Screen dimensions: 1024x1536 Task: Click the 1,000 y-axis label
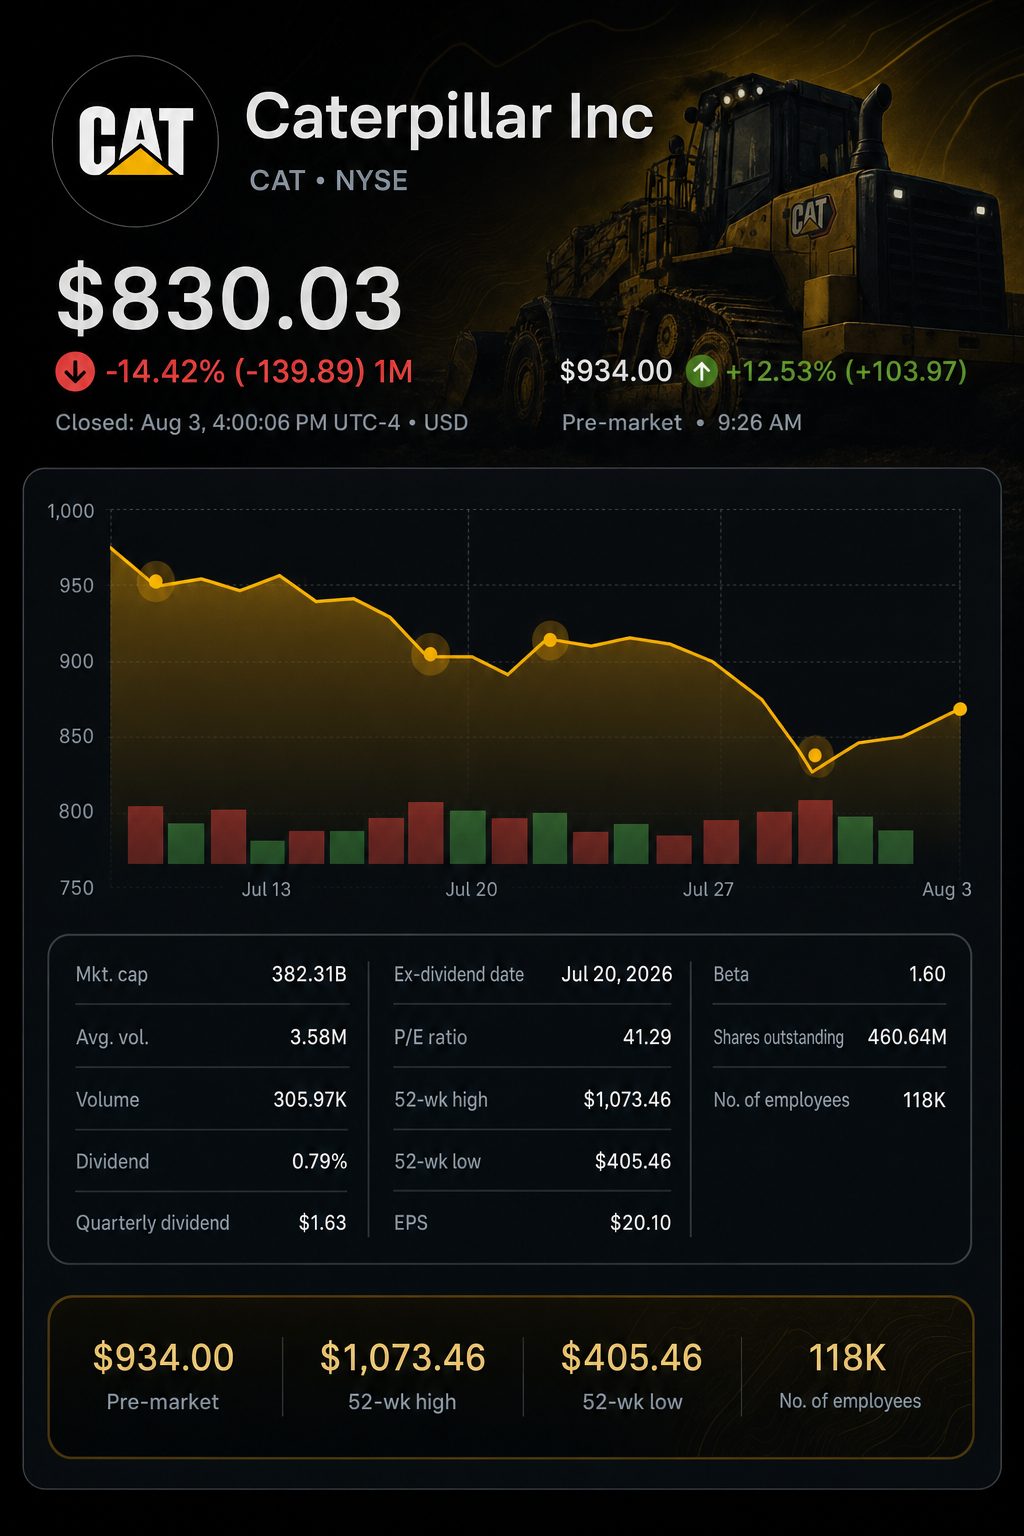(71, 511)
